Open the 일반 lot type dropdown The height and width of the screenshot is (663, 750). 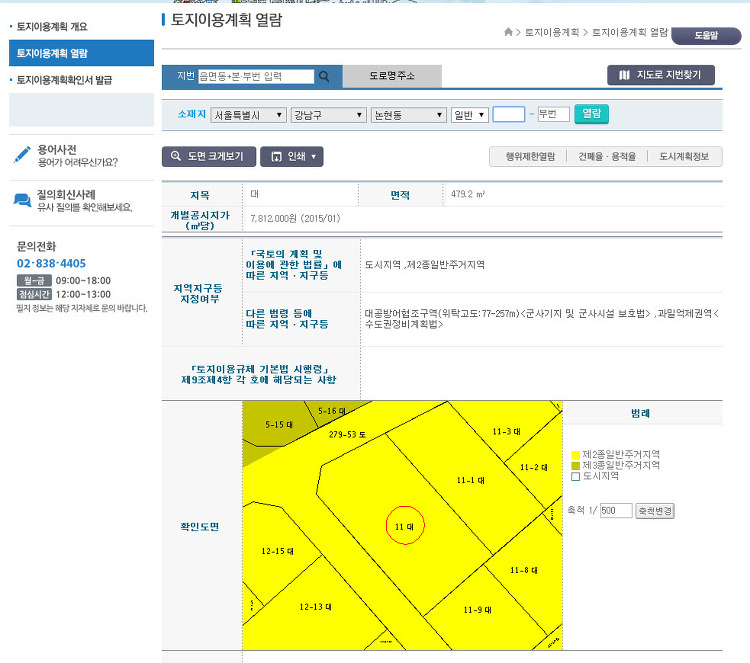coord(469,115)
